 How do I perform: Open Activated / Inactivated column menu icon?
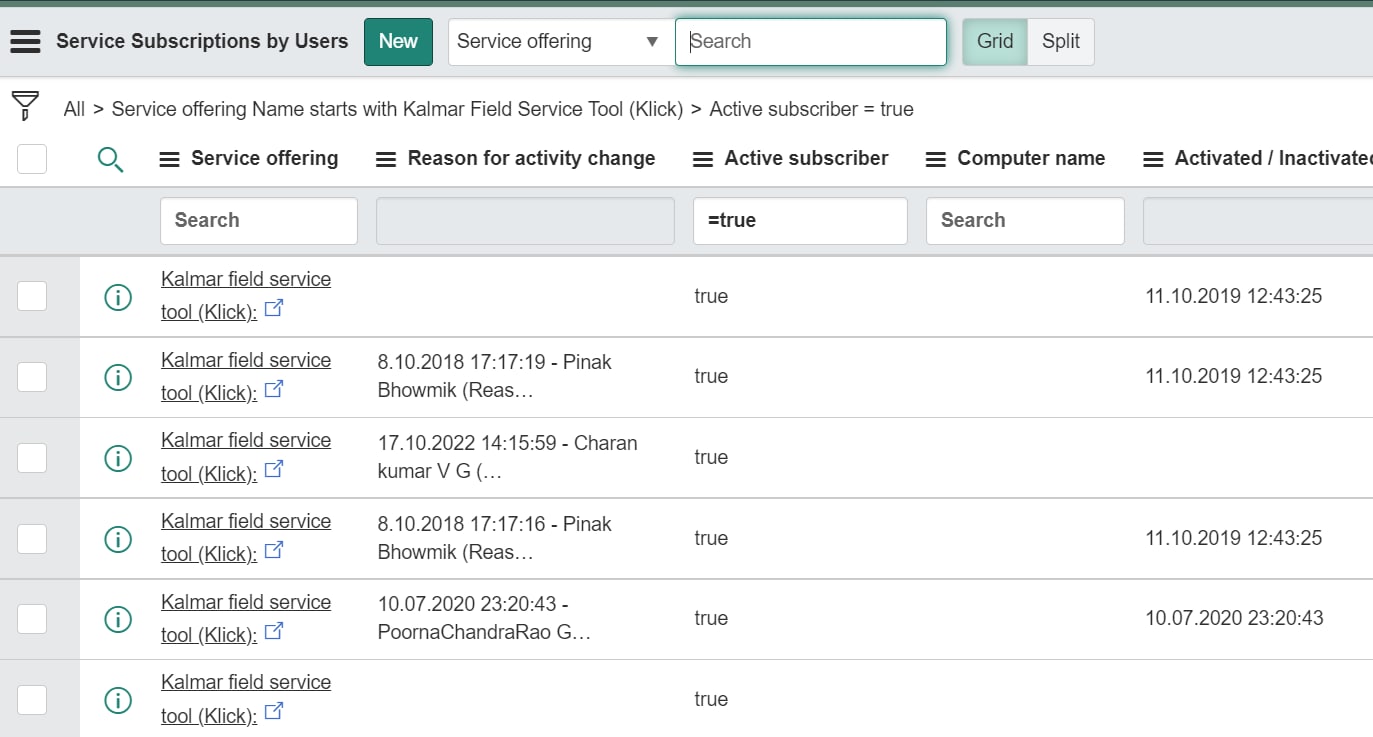(x=1153, y=159)
